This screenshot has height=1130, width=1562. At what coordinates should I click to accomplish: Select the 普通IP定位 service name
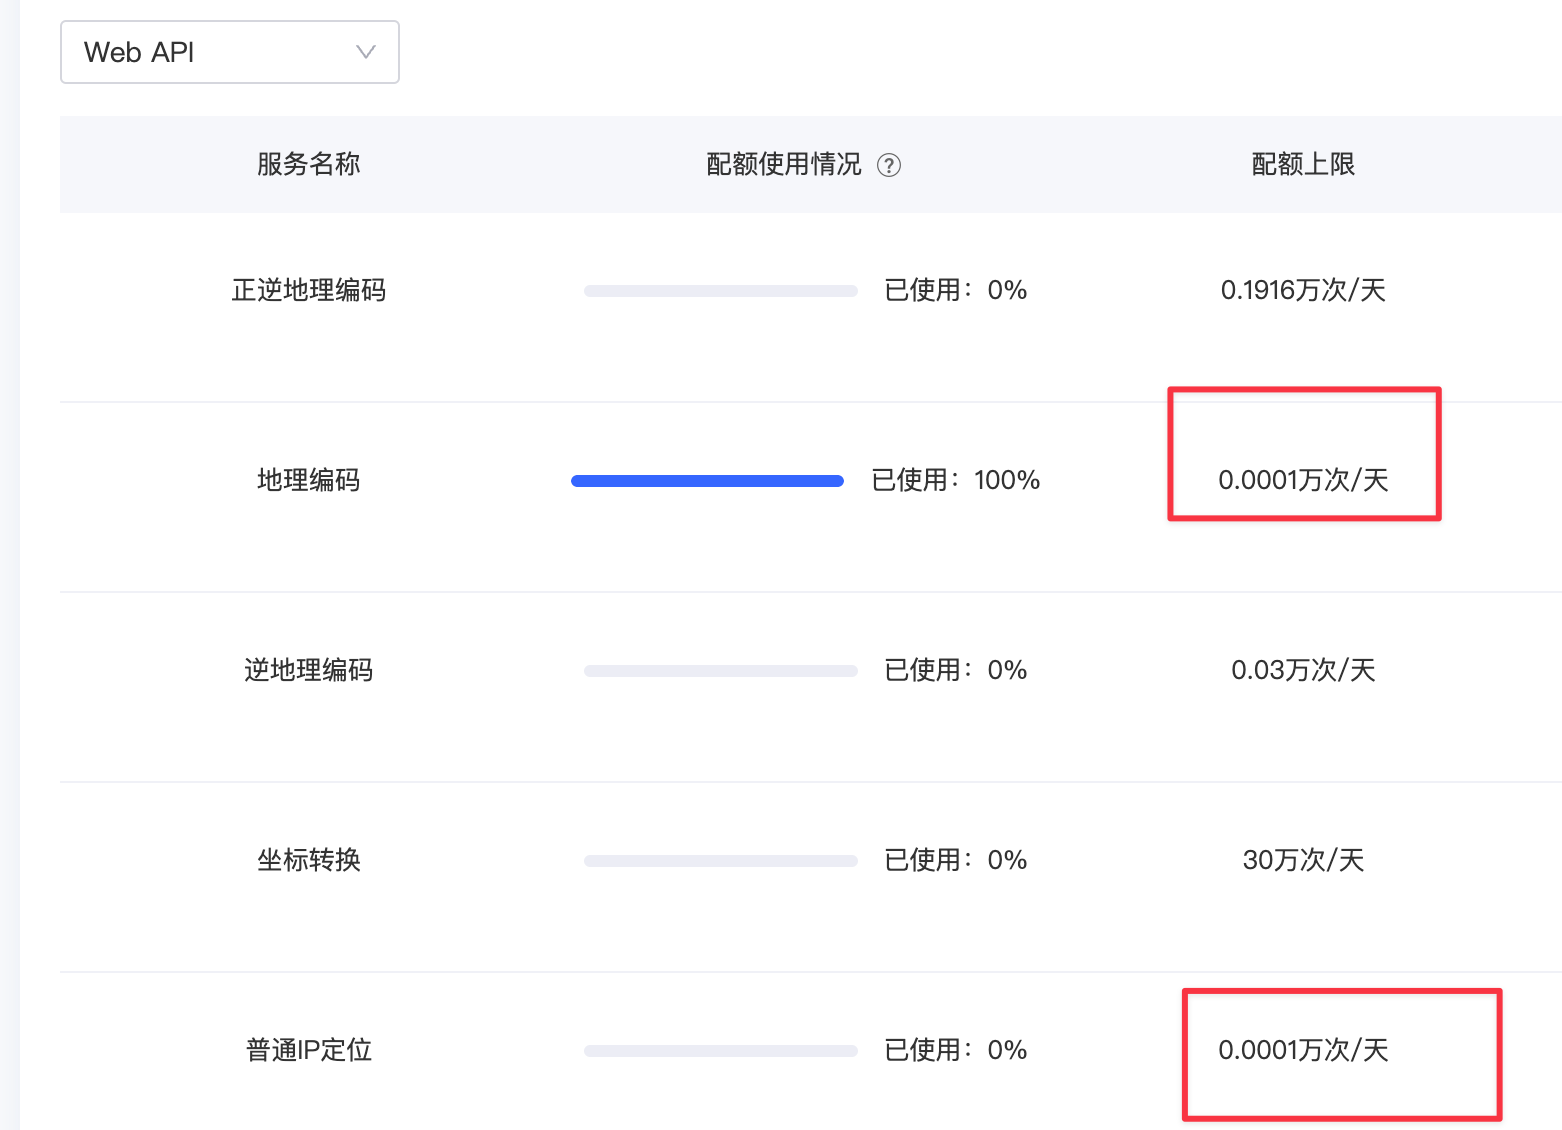[x=308, y=1050]
